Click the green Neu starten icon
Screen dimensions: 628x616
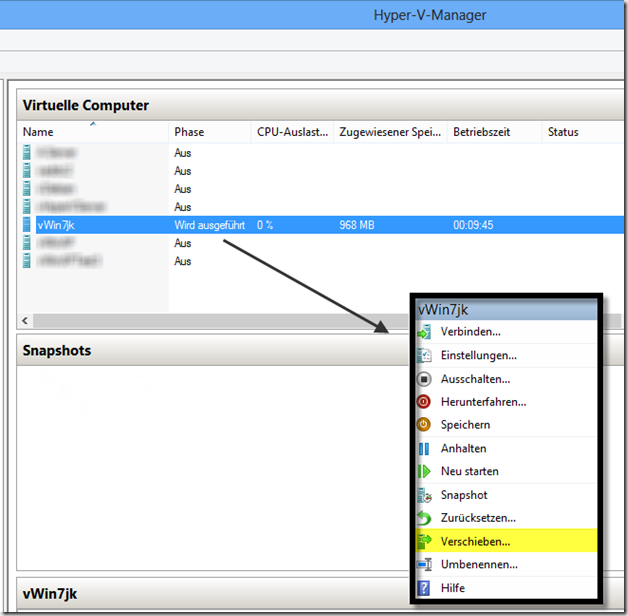click(x=424, y=471)
